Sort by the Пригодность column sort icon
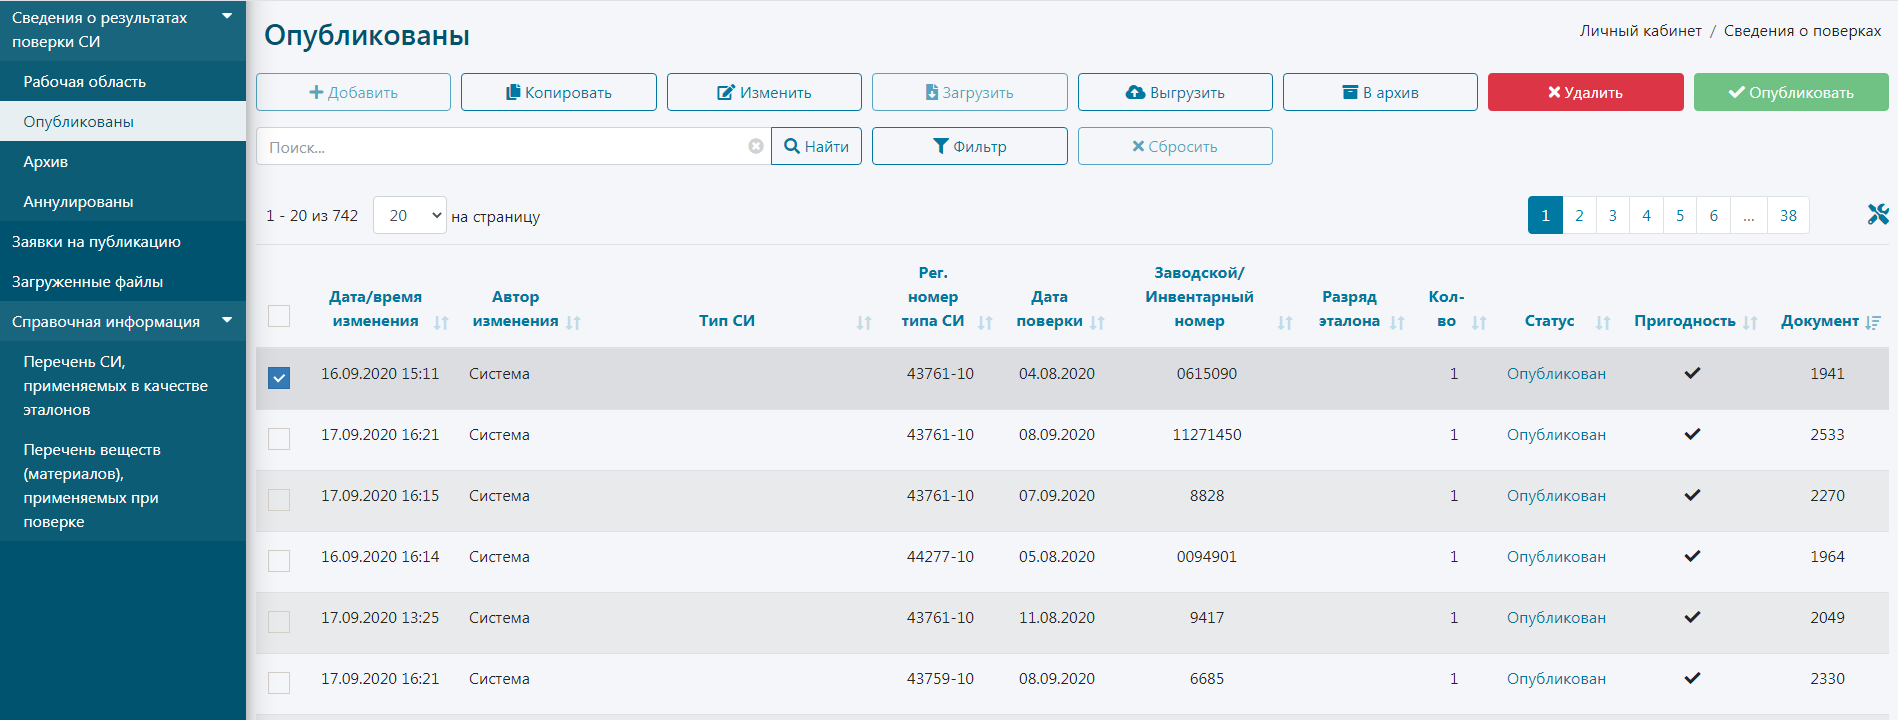The width and height of the screenshot is (1898, 720). (x=1750, y=322)
